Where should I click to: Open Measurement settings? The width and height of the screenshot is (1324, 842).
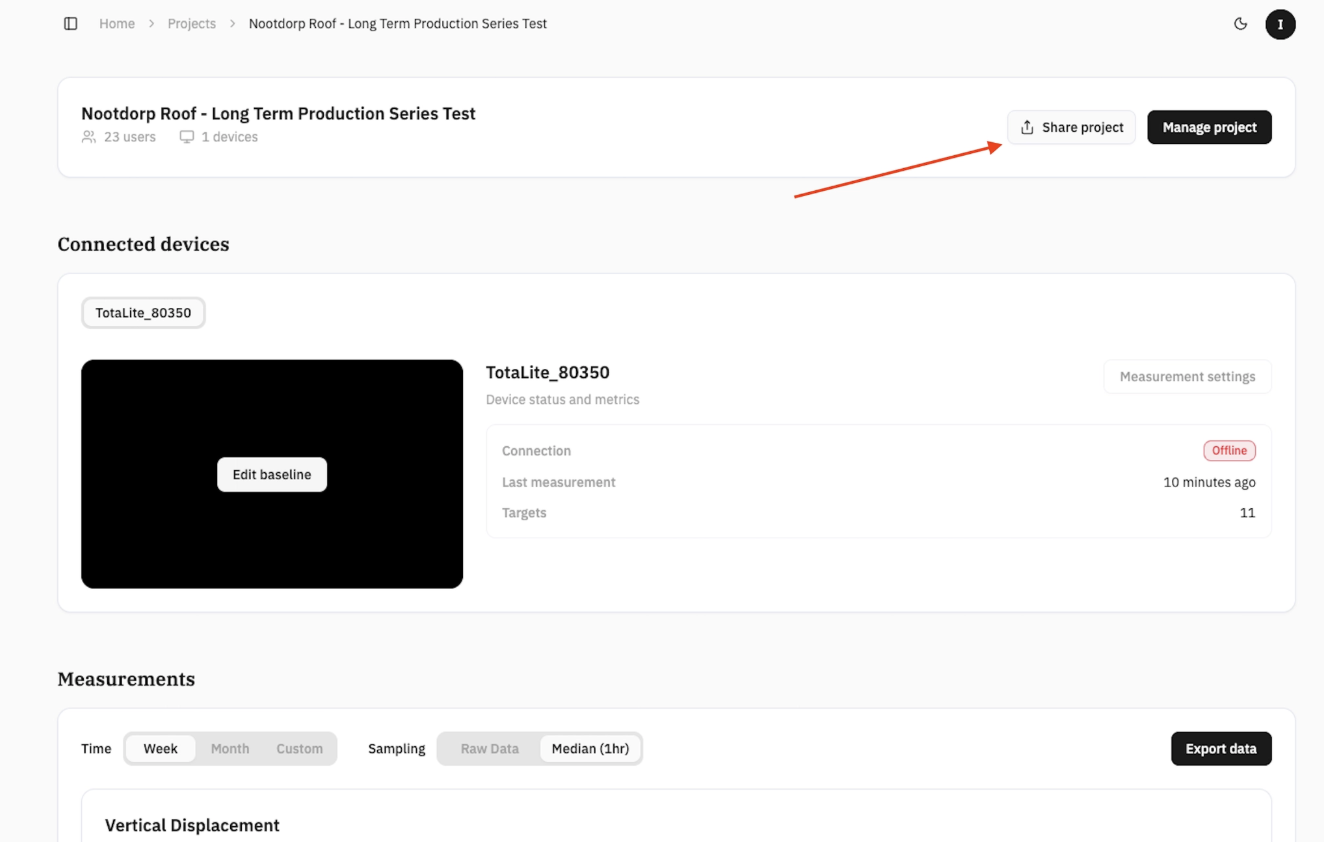click(x=1187, y=377)
